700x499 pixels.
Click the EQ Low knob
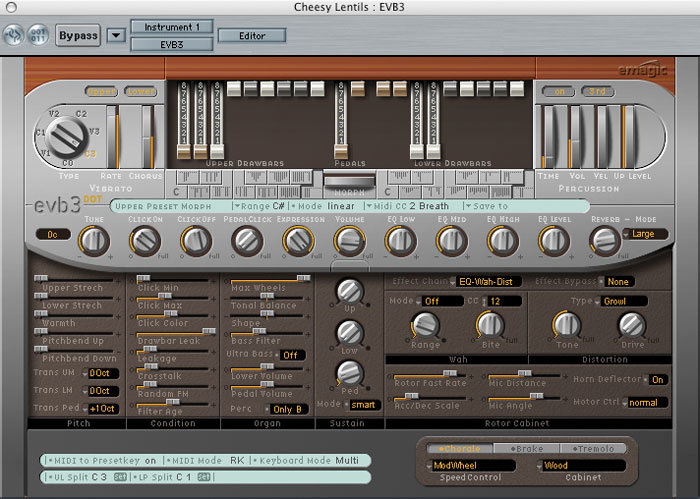click(x=401, y=241)
